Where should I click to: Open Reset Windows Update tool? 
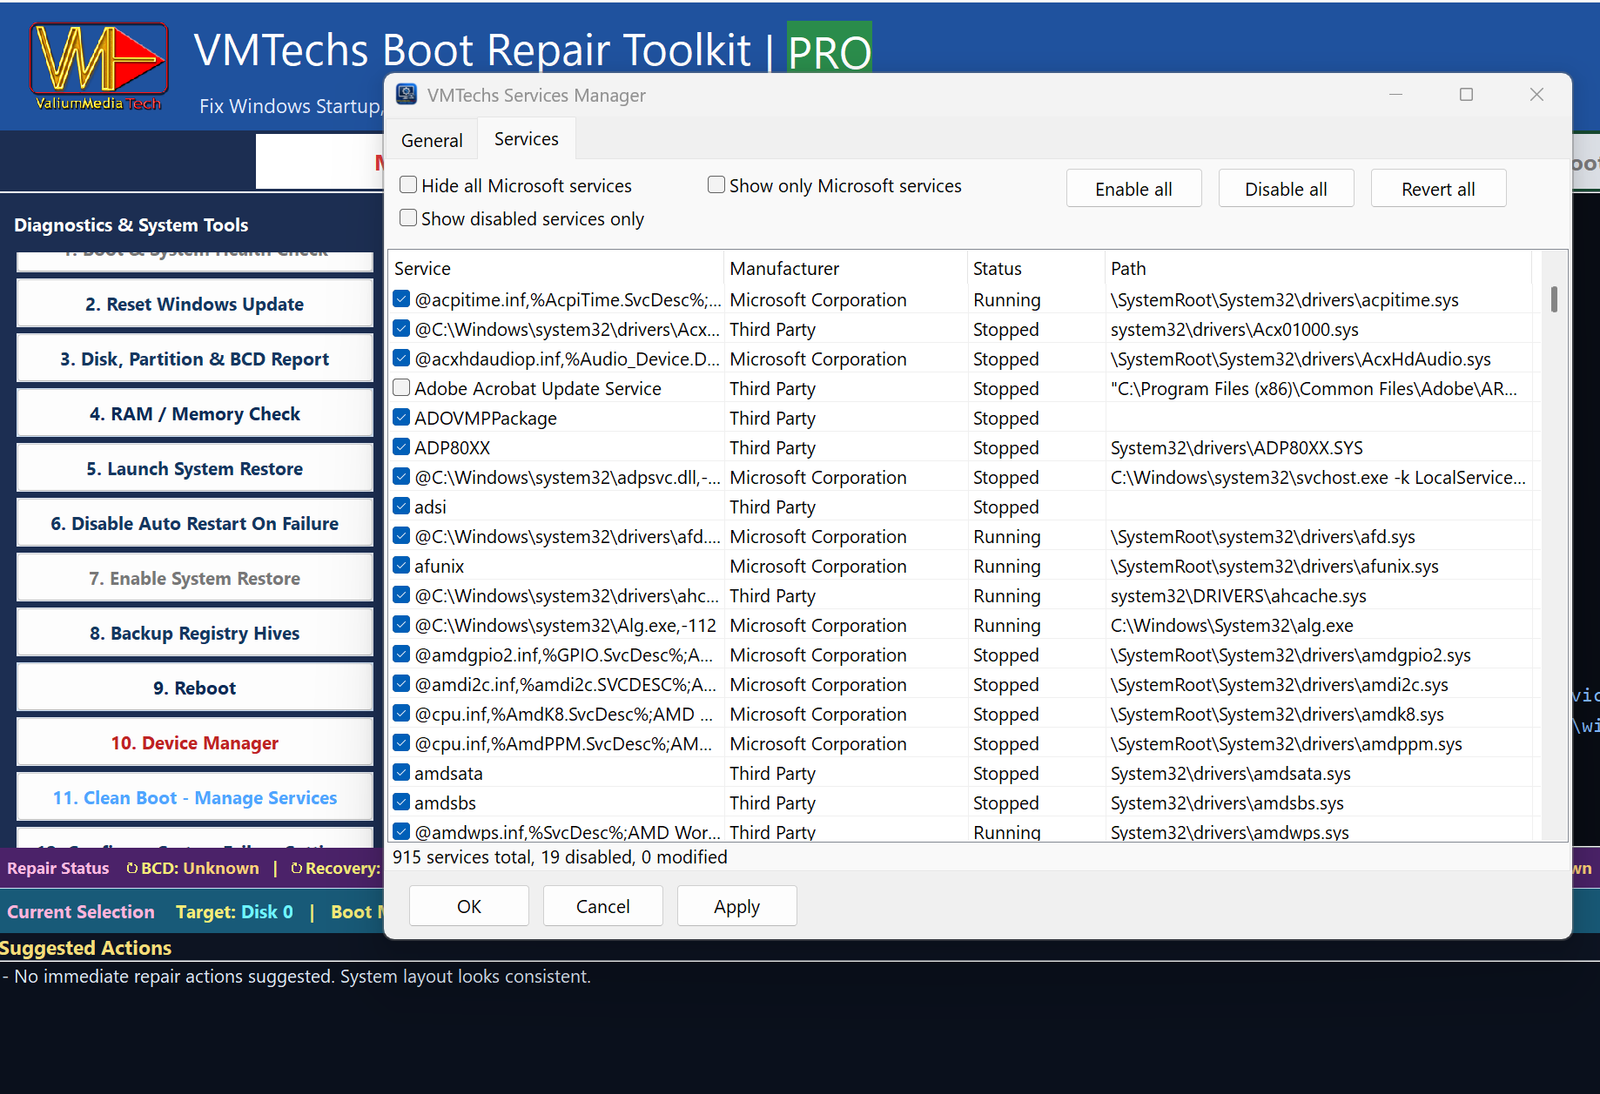pos(195,304)
